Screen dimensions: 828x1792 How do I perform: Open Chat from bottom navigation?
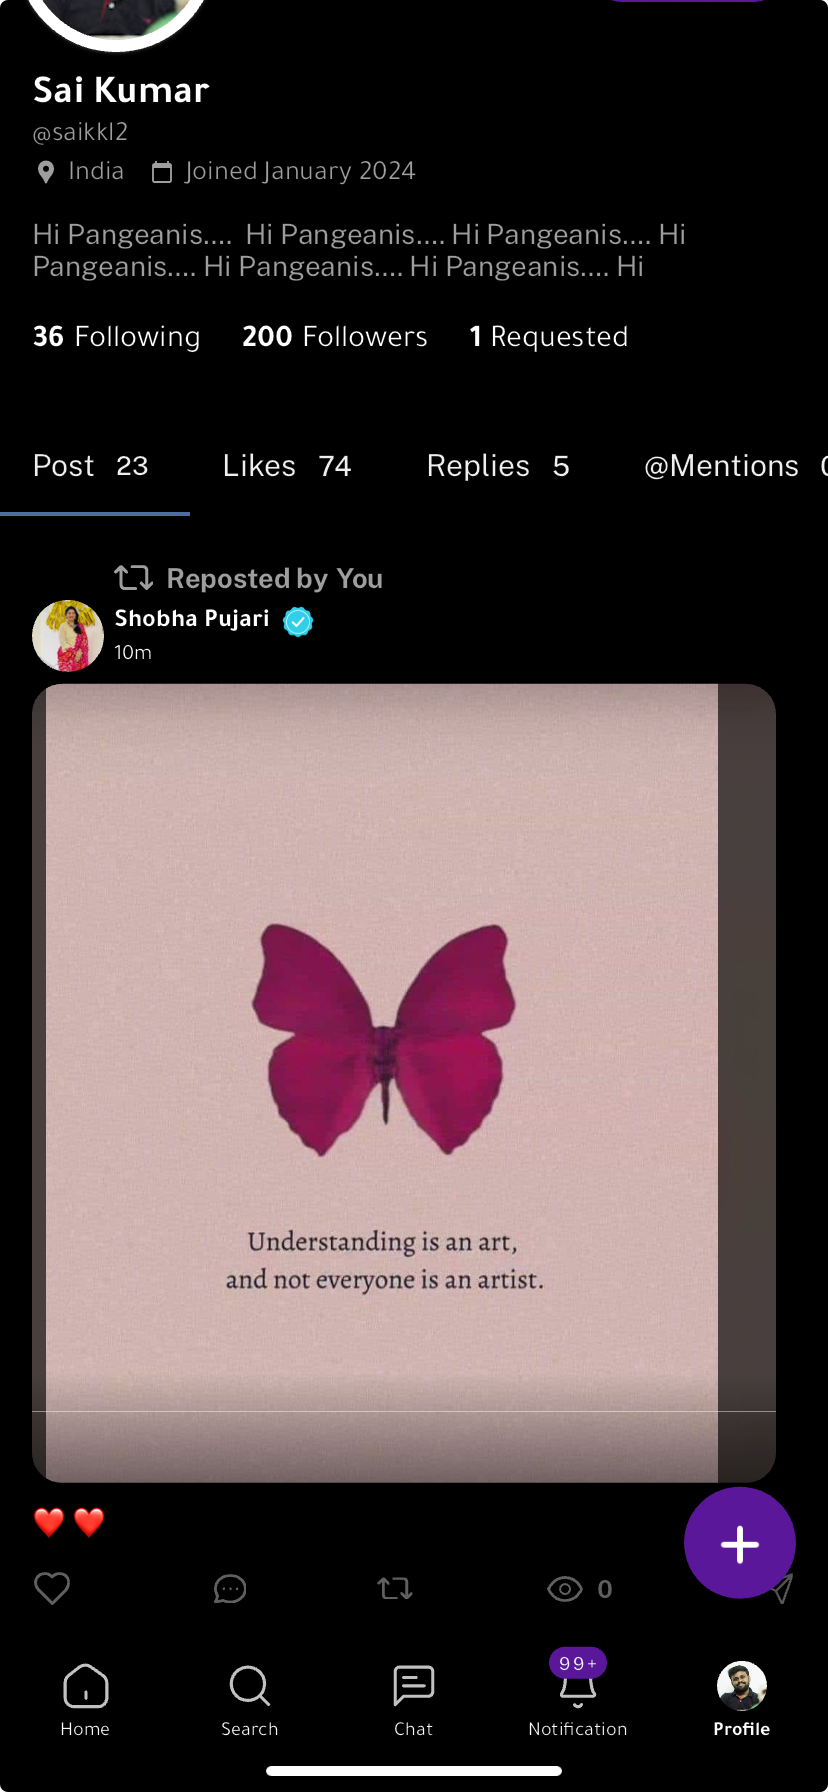click(413, 1700)
